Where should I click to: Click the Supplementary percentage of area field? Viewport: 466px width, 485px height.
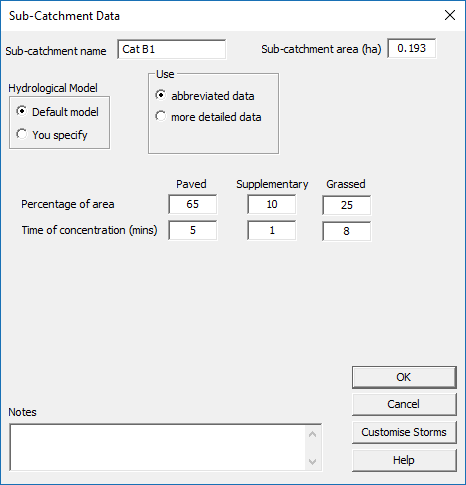pos(272,204)
